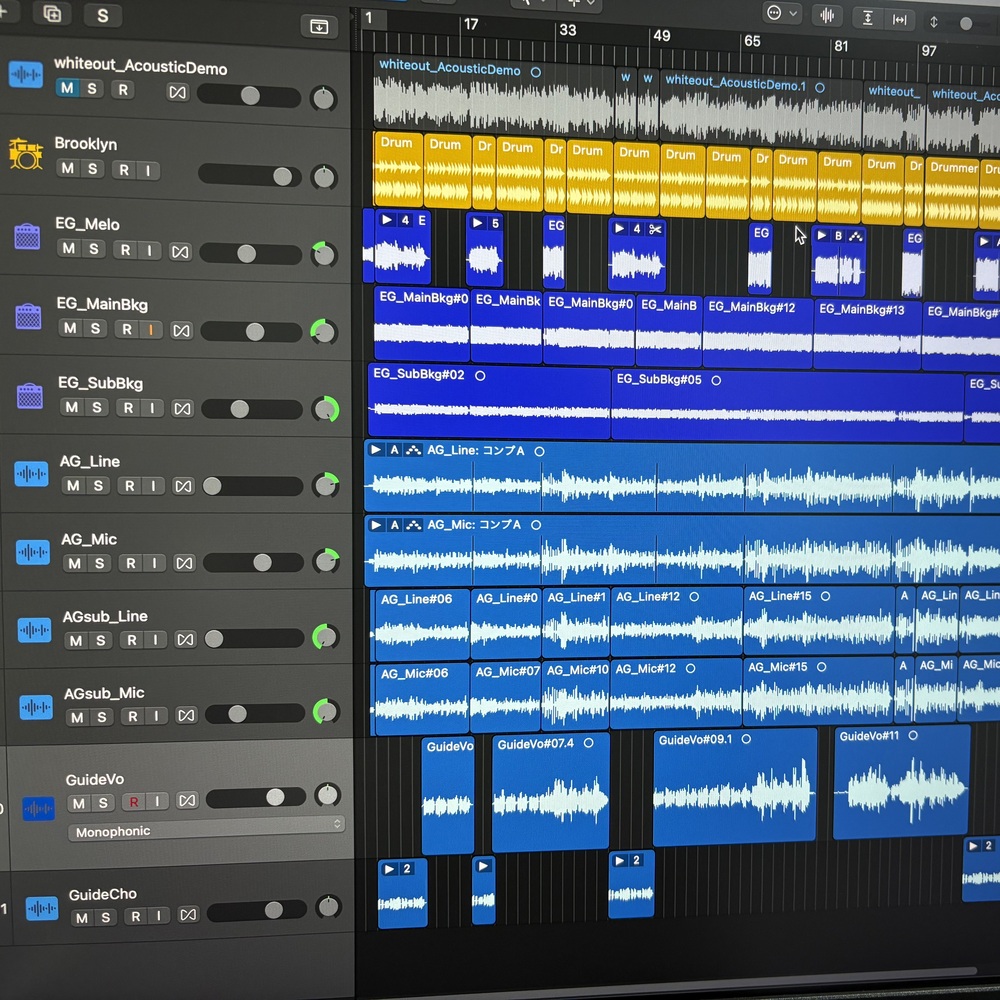Click the EG_Melo guitar amp icon
Screen dimensions: 1000x1000
(27, 237)
